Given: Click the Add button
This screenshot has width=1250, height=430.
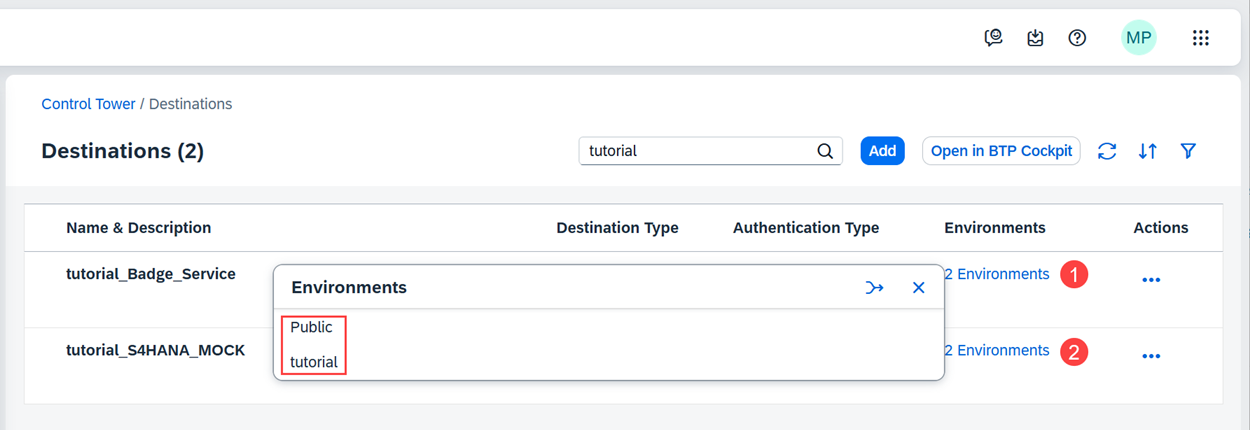Looking at the screenshot, I should [x=882, y=151].
